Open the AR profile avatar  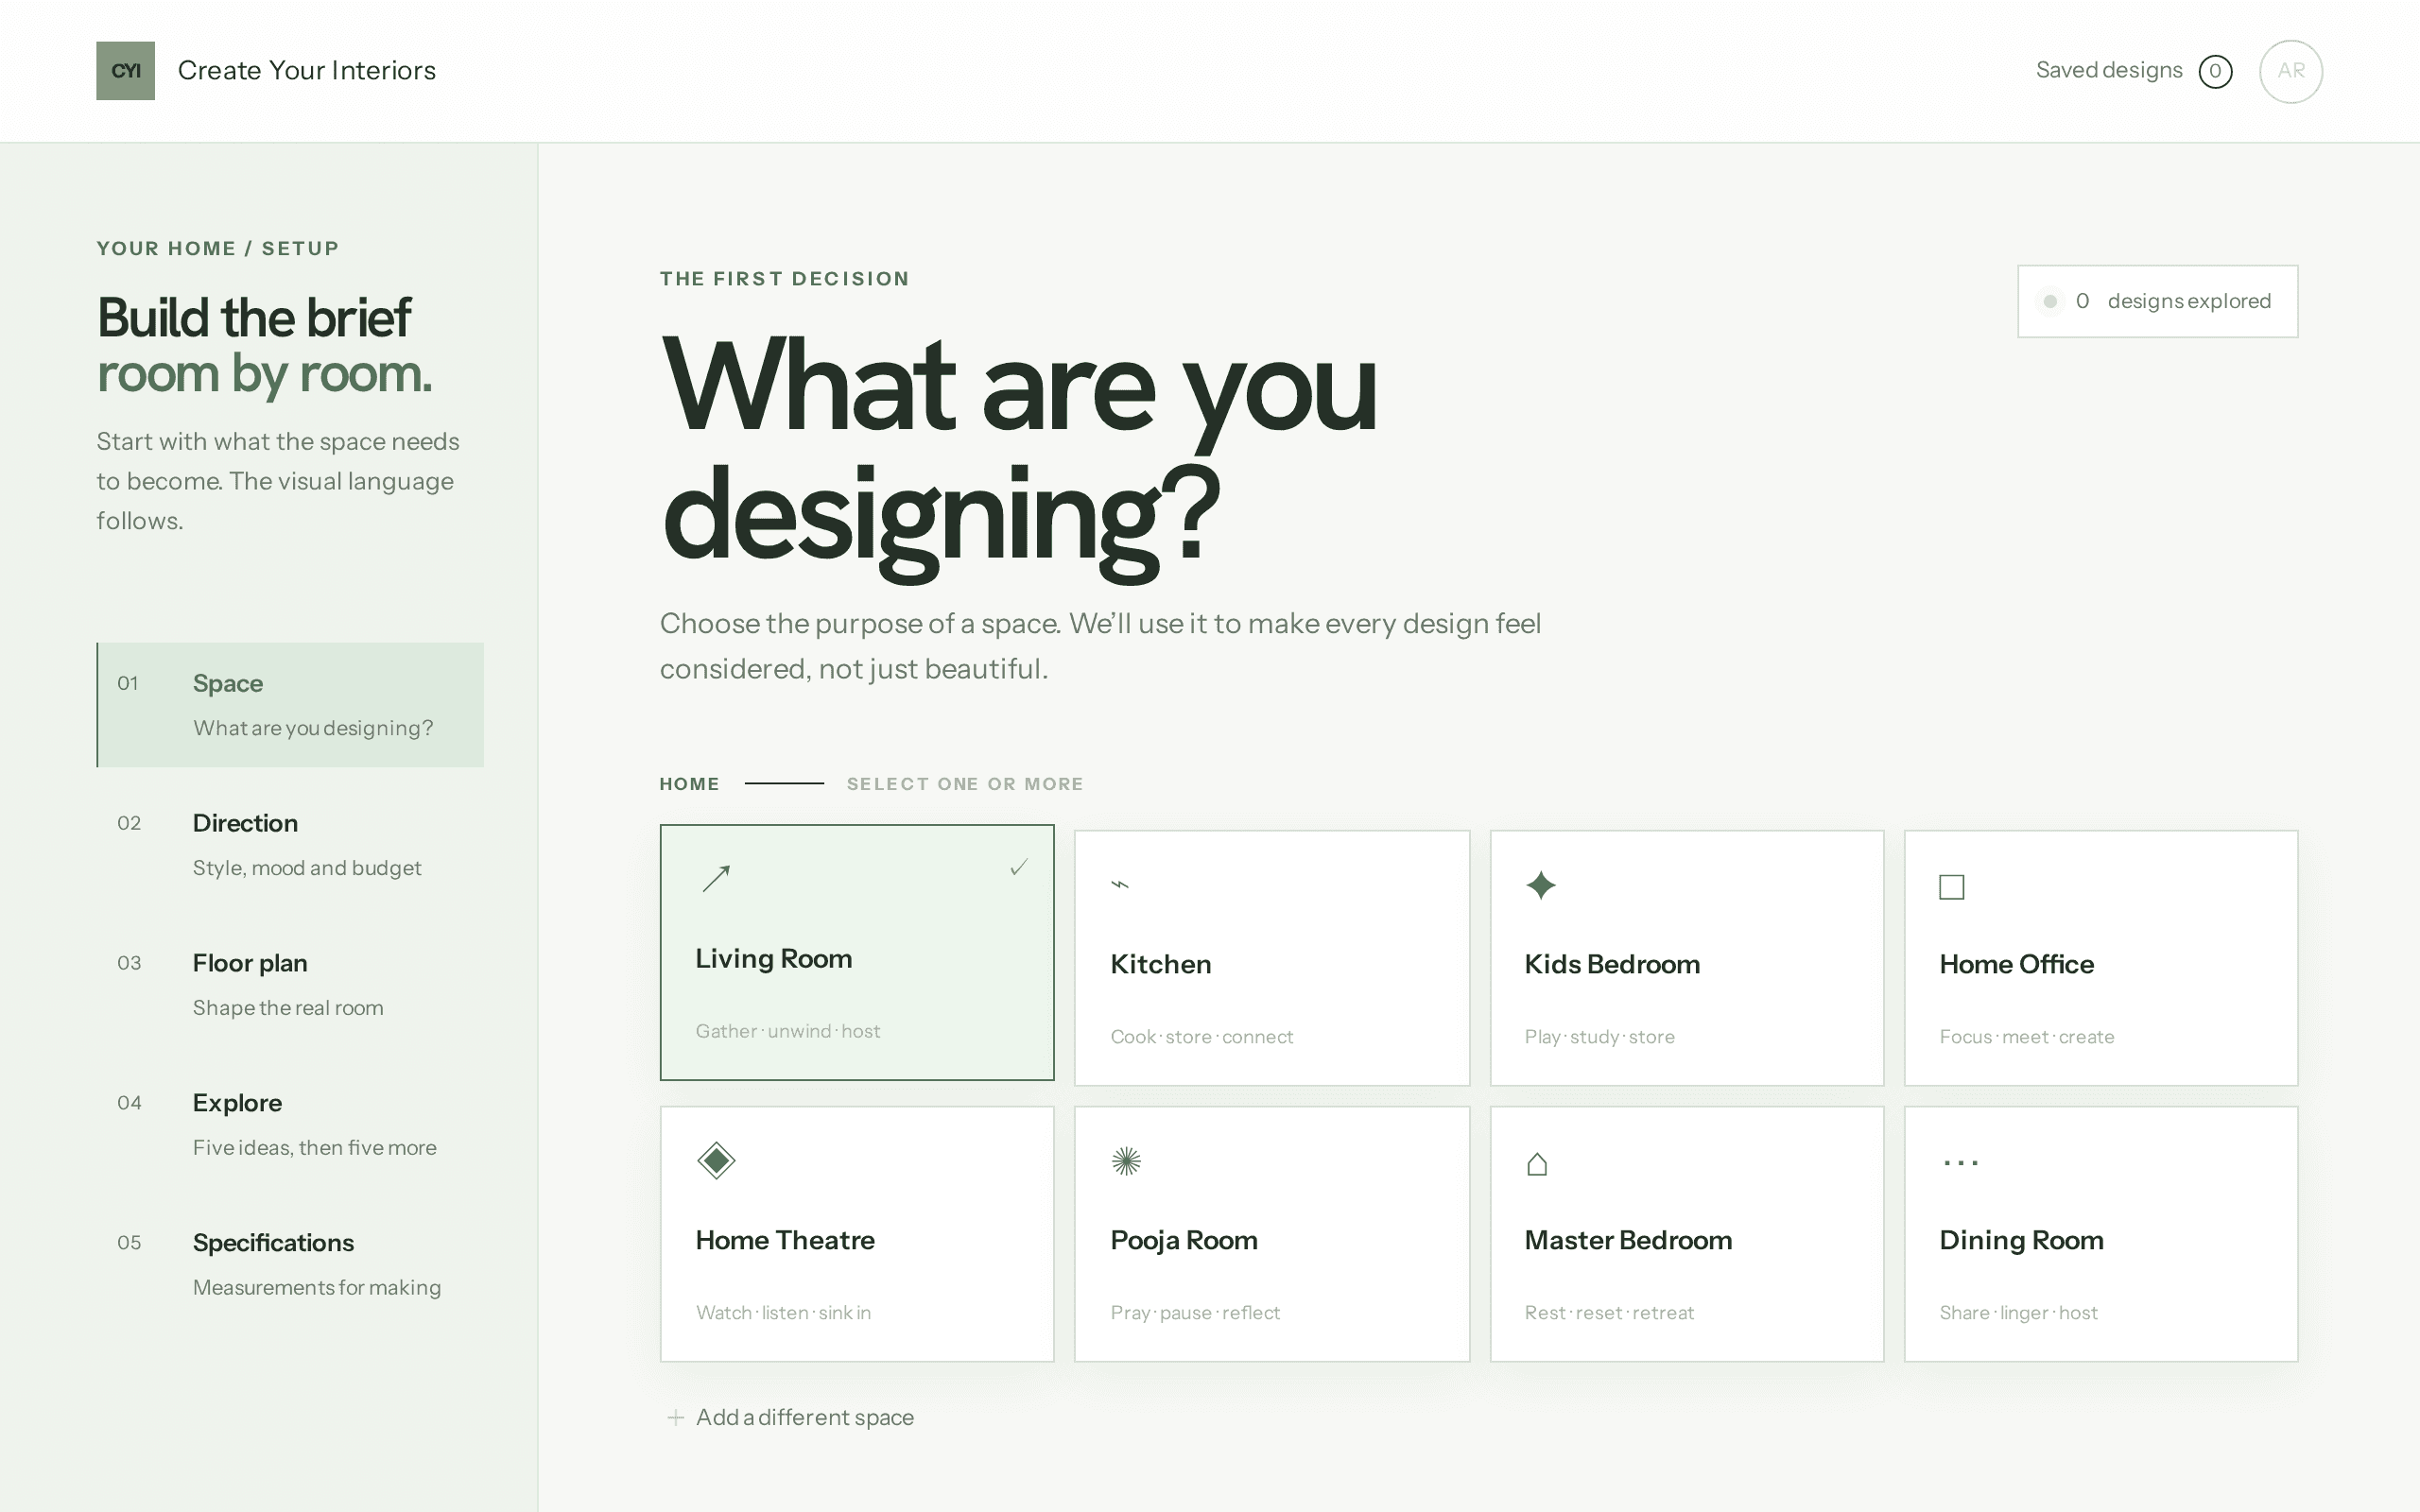coord(2290,71)
